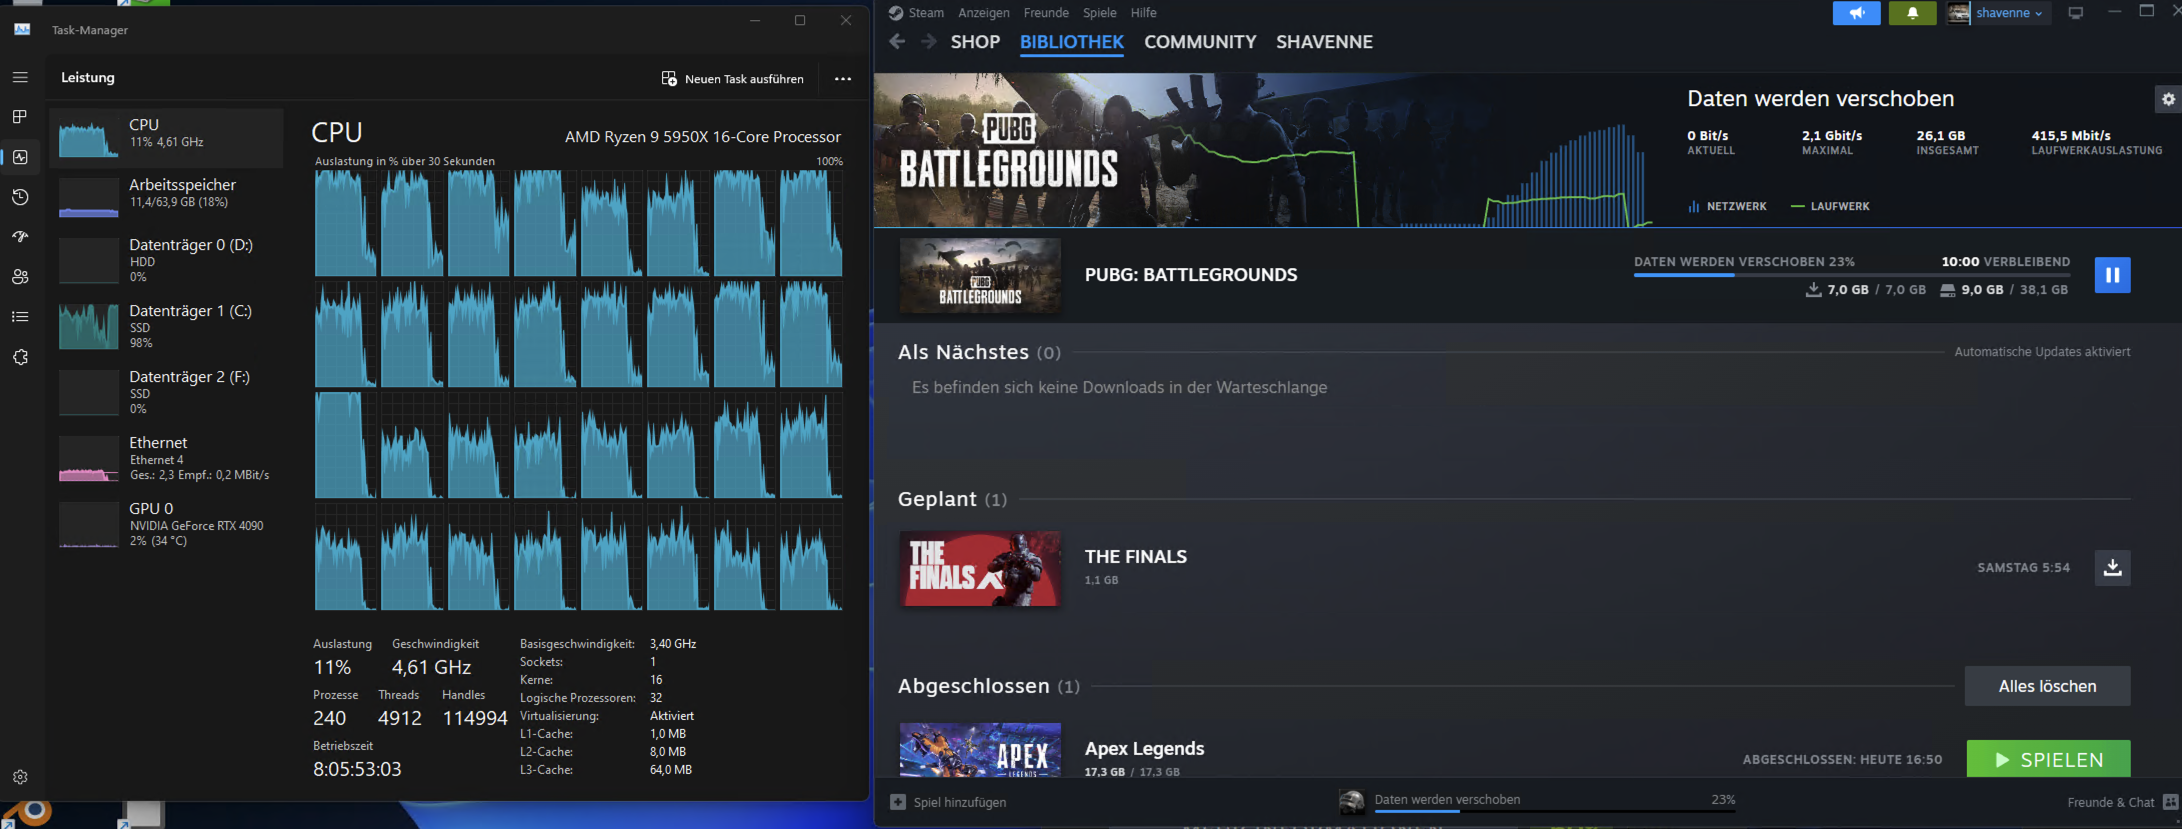Open PUBG: BATTLEGROUNDS title link

coord(1191,275)
